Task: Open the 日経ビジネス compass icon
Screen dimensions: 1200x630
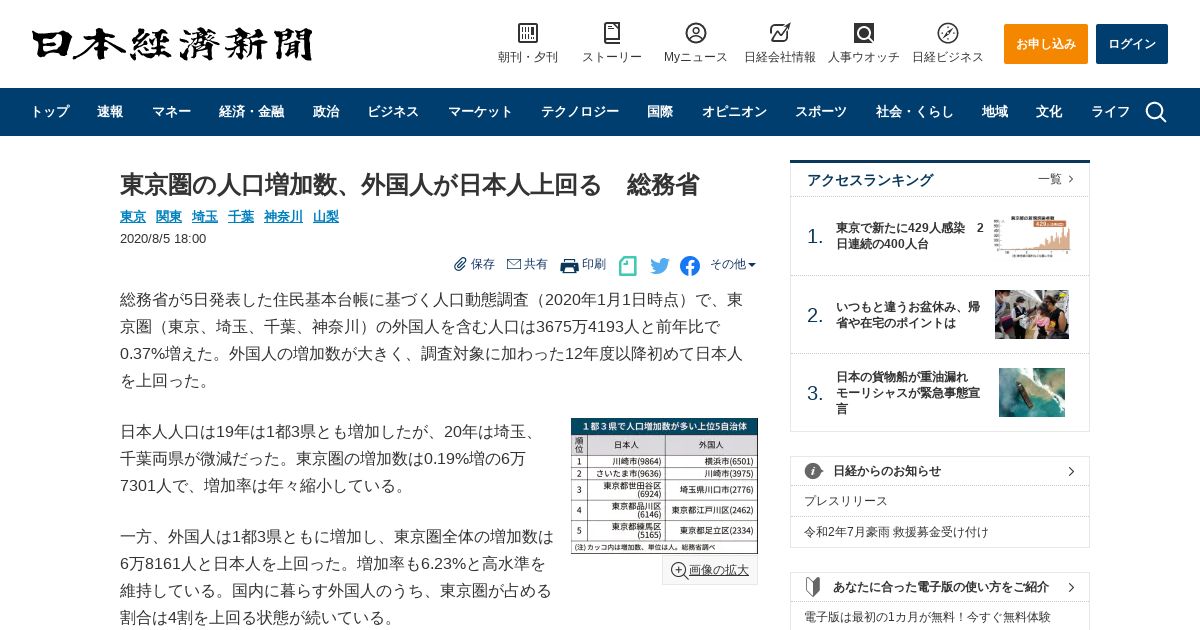Action: pos(948,33)
